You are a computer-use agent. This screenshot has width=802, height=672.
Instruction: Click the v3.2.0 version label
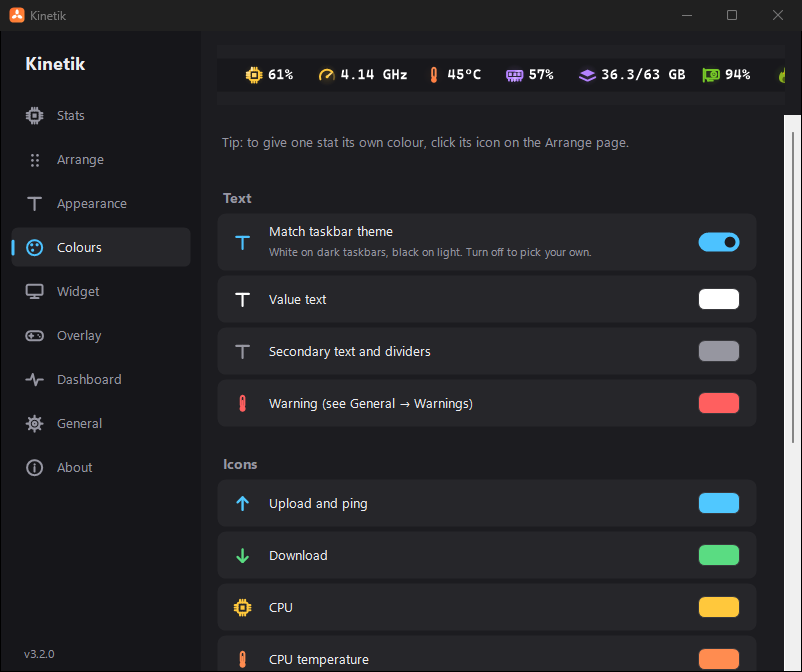[39, 654]
